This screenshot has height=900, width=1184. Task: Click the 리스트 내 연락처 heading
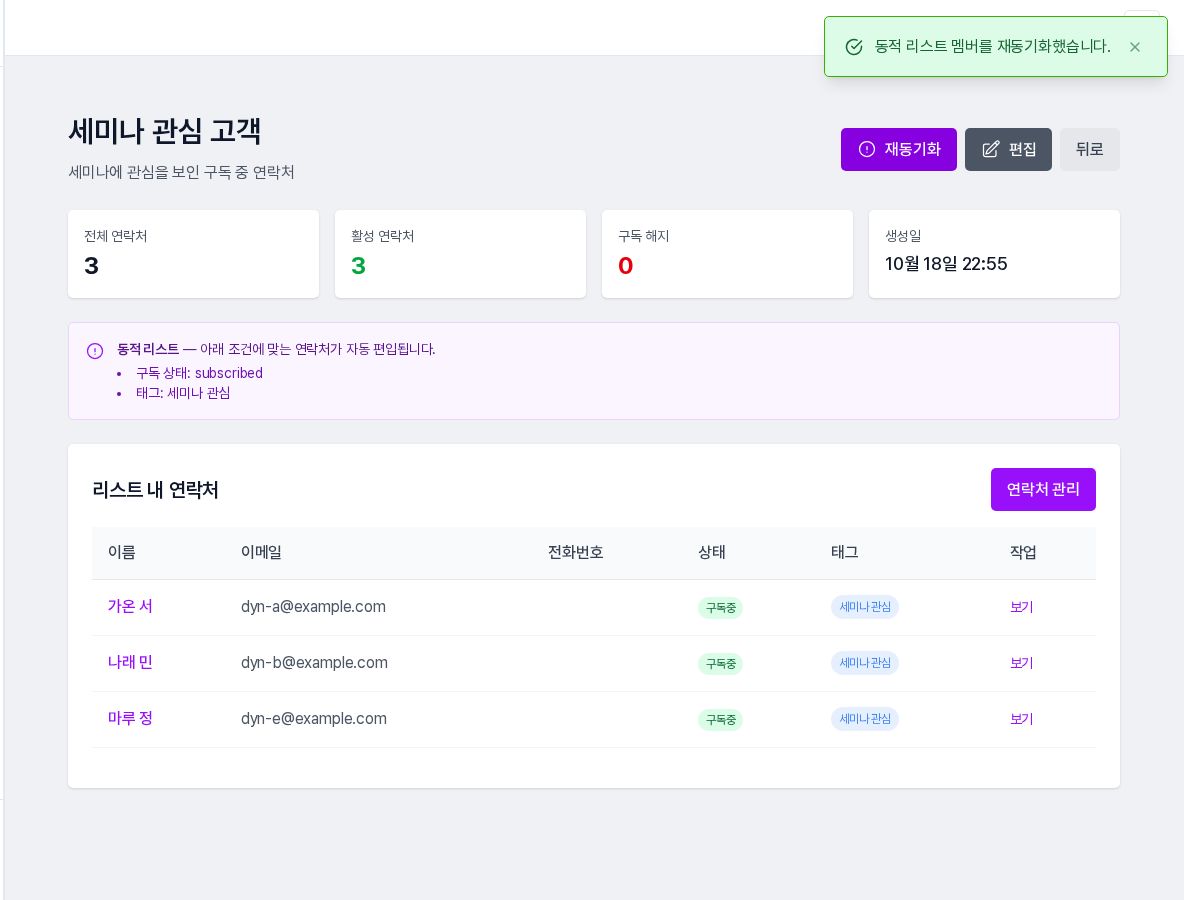click(x=156, y=490)
